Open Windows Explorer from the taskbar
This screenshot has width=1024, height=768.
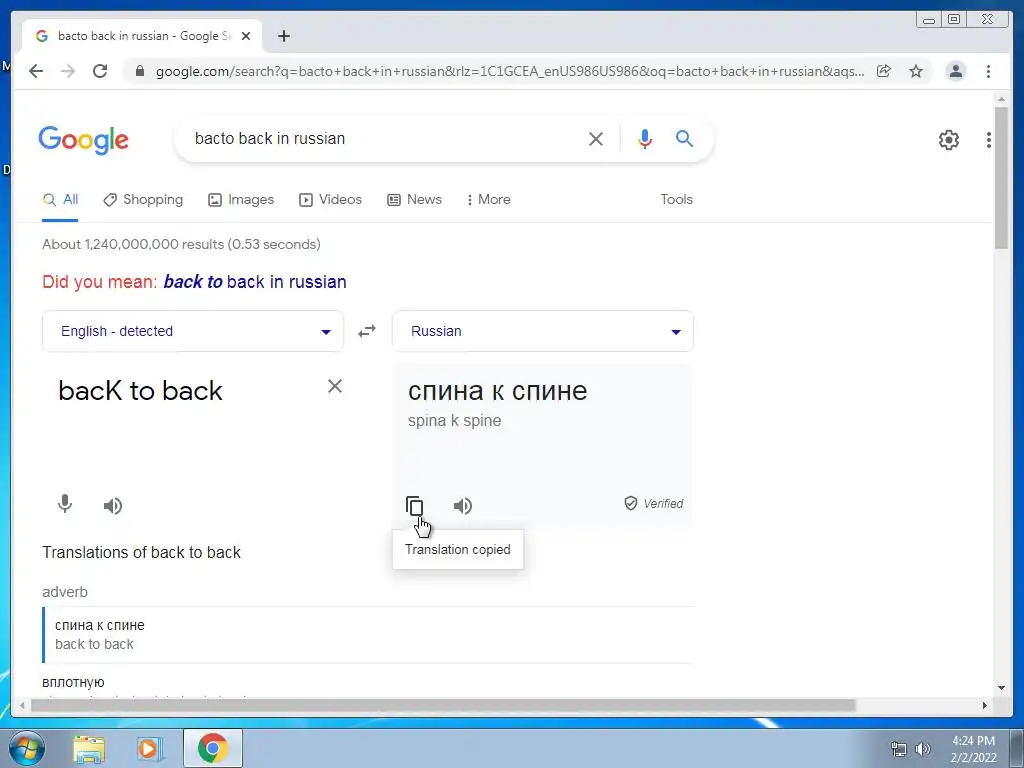[89, 748]
